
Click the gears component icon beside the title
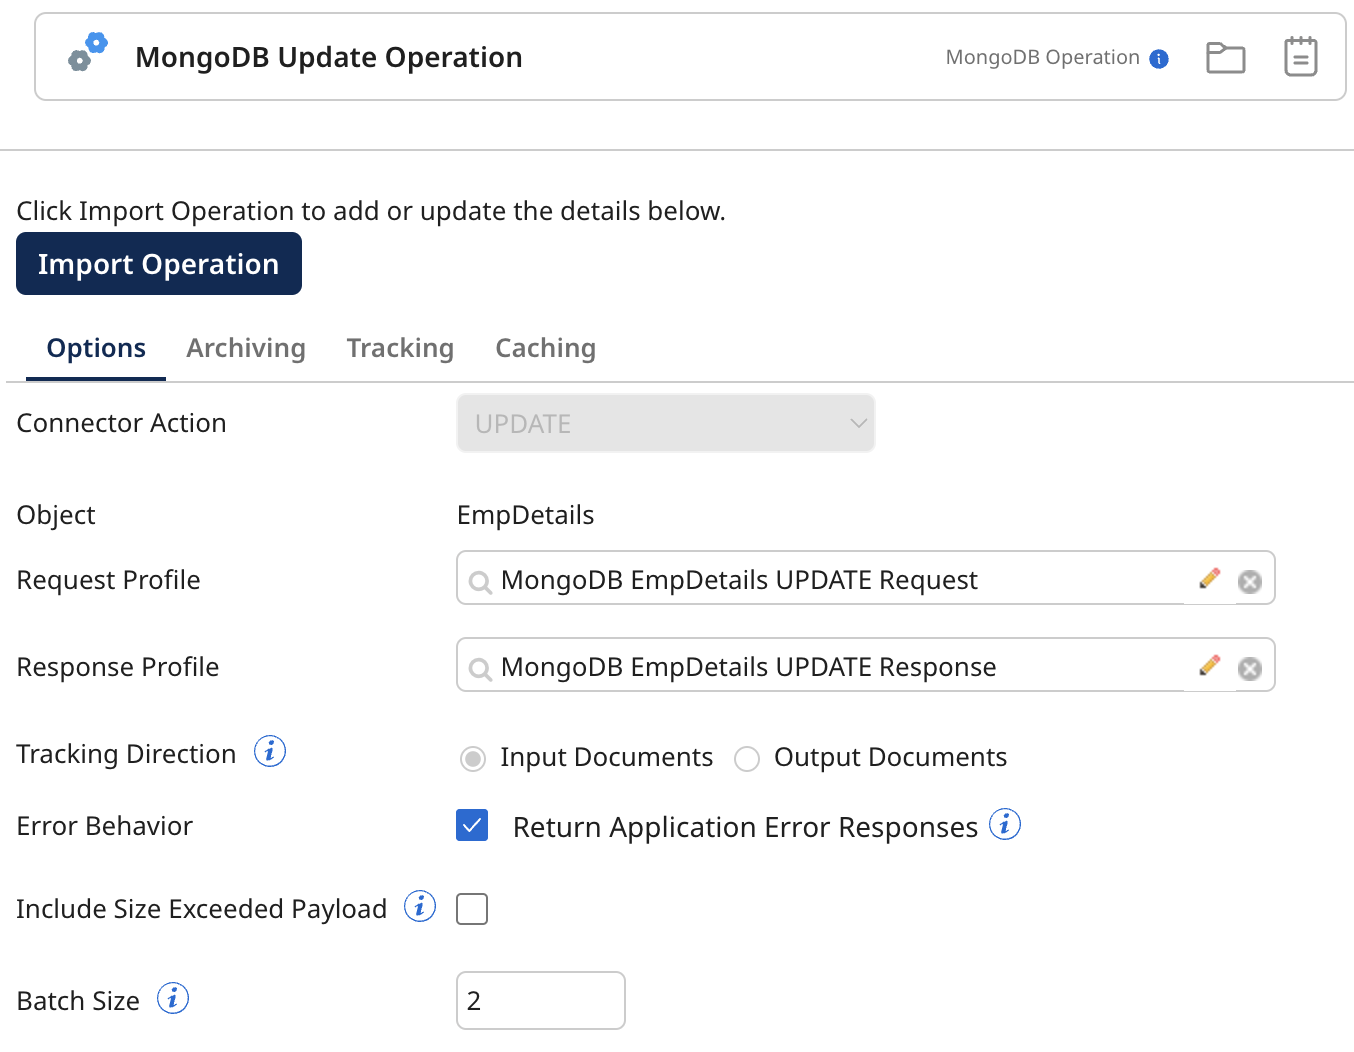(x=88, y=52)
